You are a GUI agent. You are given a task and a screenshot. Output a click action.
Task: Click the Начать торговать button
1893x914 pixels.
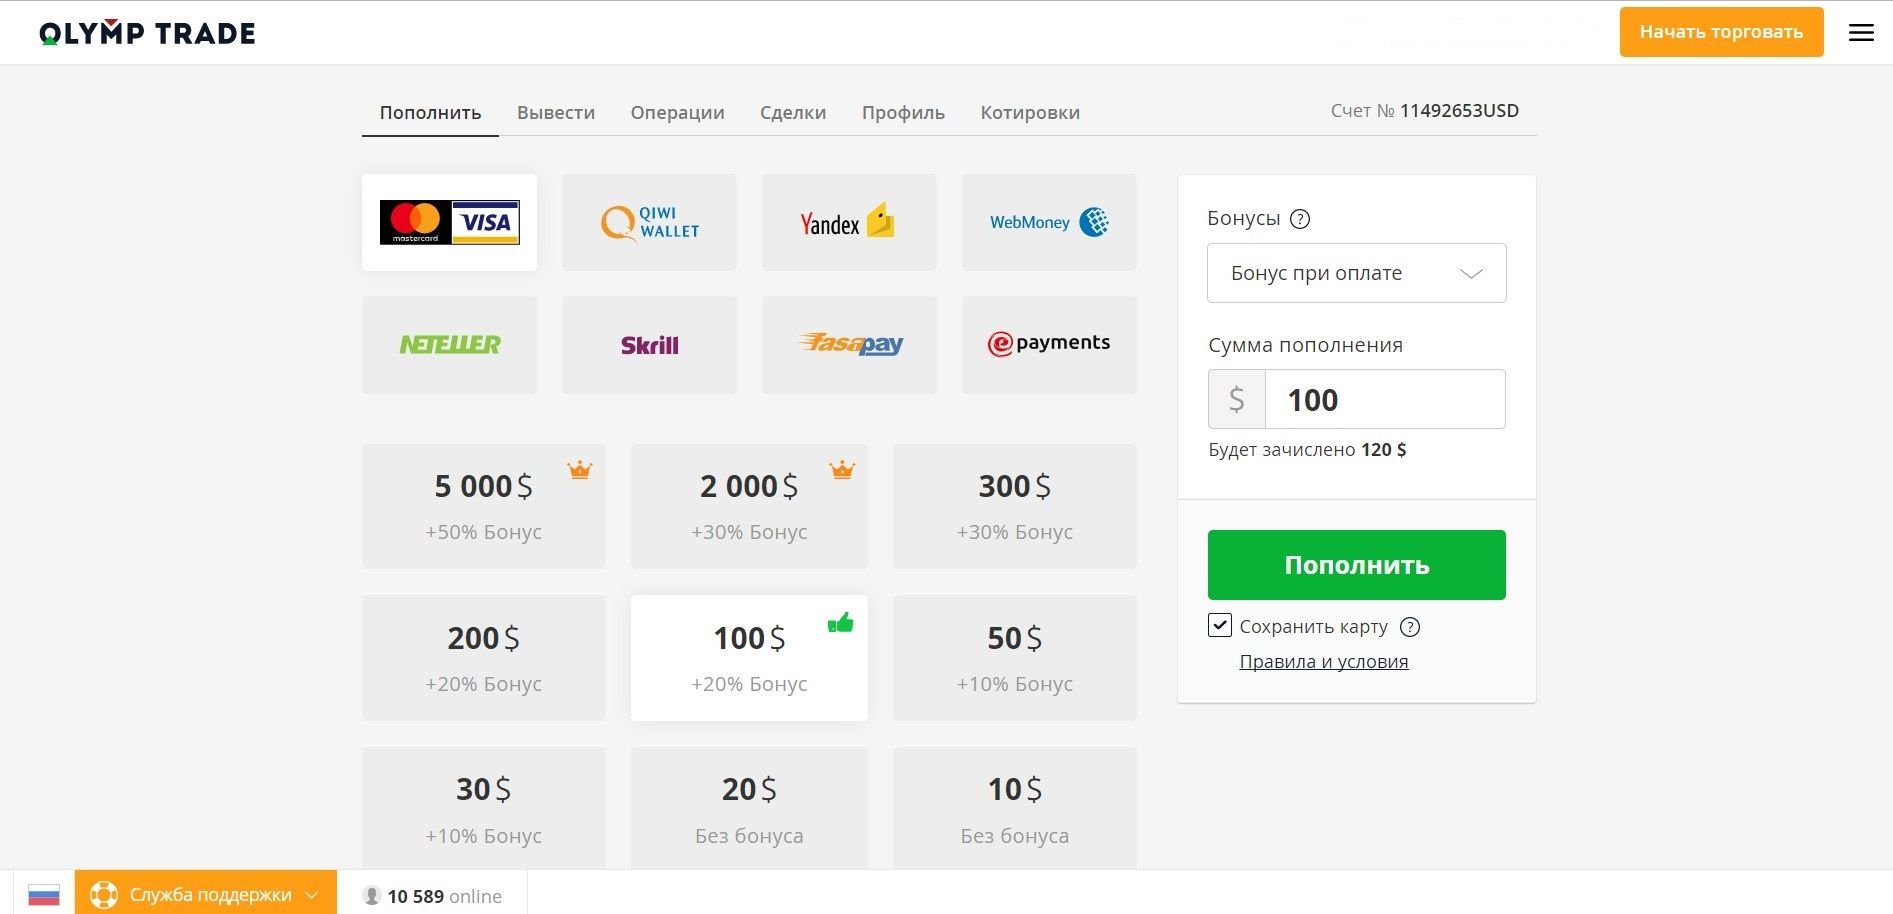pyautogui.click(x=1722, y=32)
